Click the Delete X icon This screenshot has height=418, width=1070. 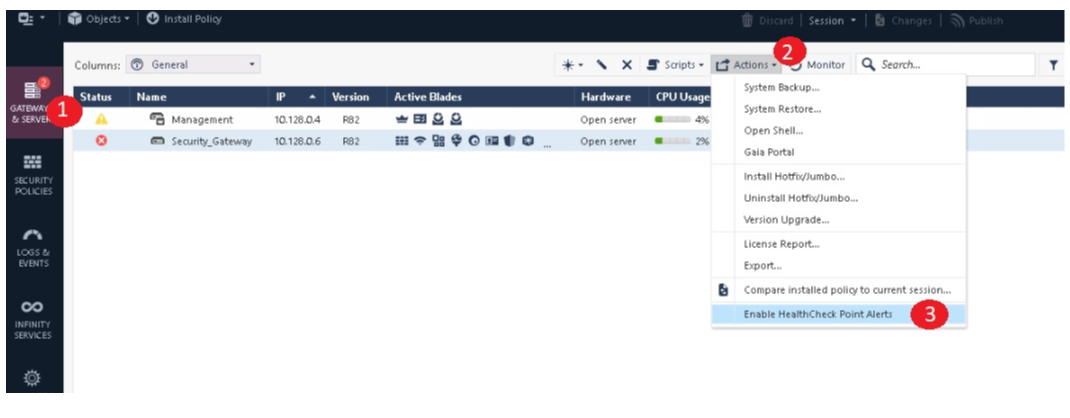point(626,65)
